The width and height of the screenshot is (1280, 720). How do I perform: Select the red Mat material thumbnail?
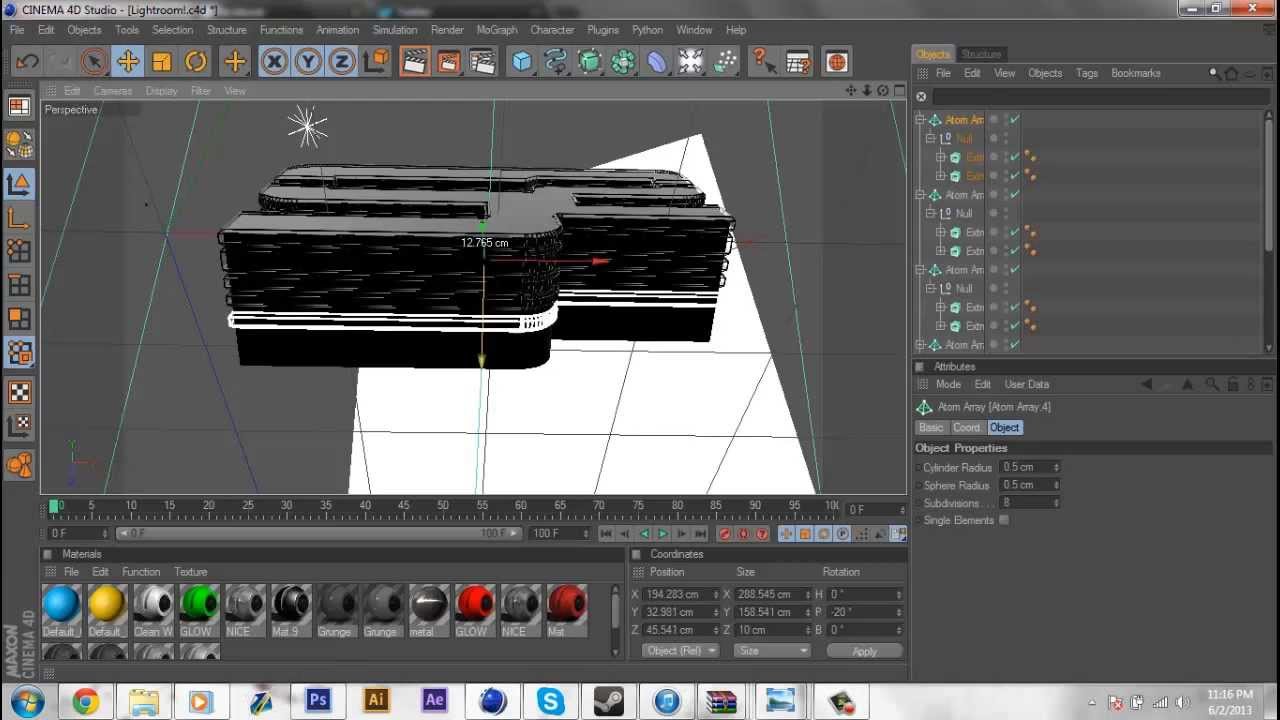click(x=566, y=604)
